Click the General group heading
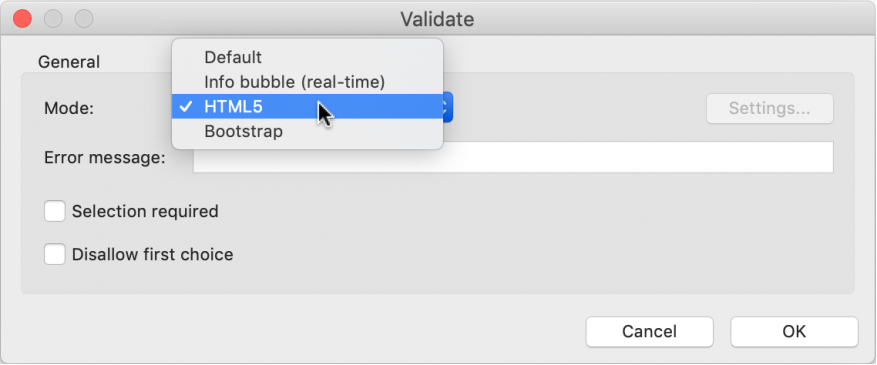This screenshot has width=877, height=365. click(69, 61)
